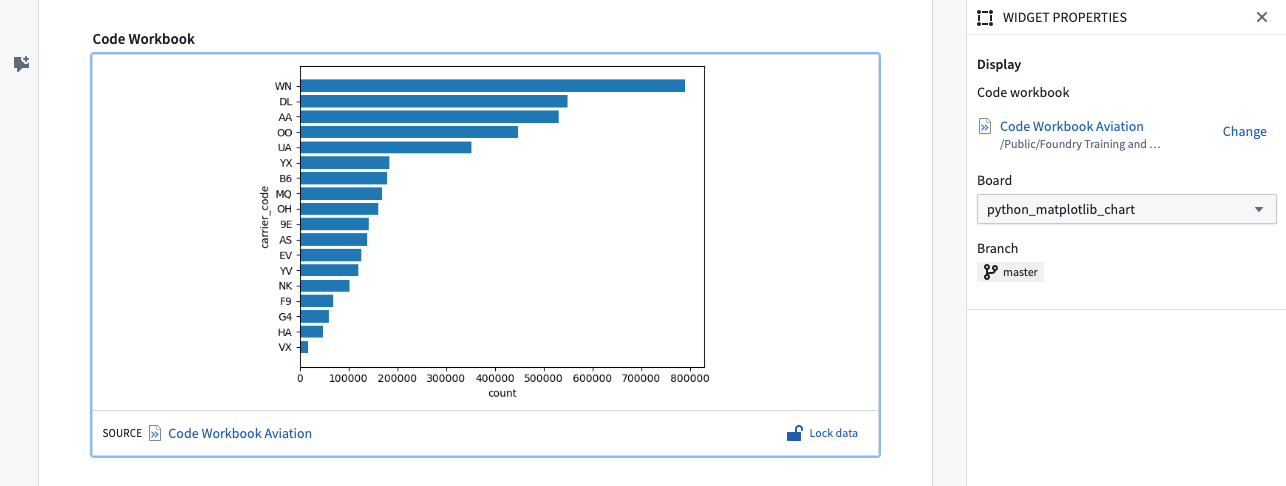The image size is (1286, 486).
Task: Click the workbook icon next to SOURCE
Action: 155,433
